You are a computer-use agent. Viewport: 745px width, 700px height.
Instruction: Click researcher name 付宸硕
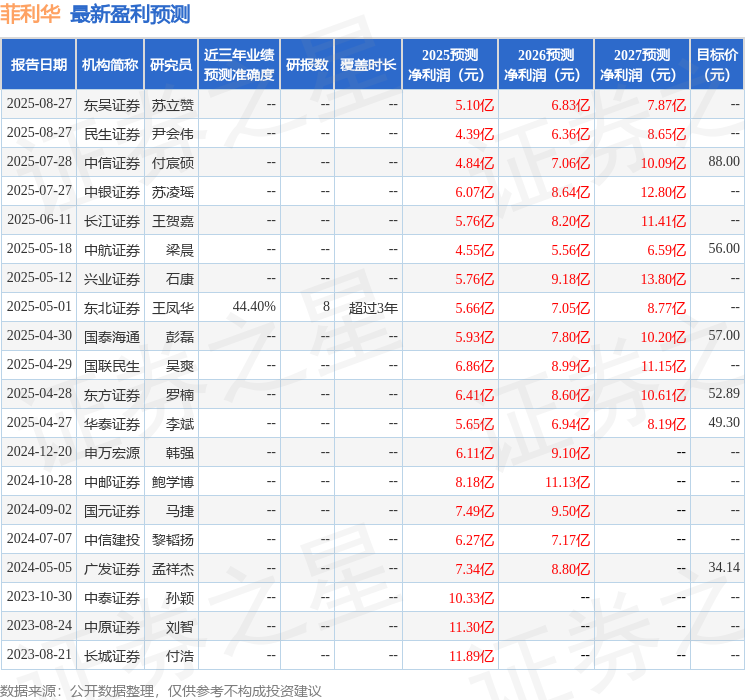[173, 163]
